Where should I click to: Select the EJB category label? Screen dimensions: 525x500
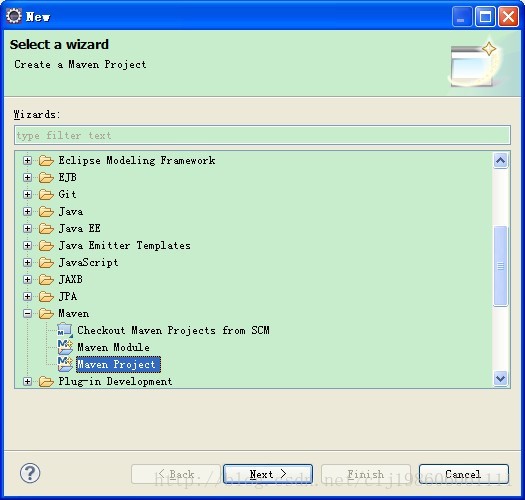pyautogui.click(x=68, y=177)
